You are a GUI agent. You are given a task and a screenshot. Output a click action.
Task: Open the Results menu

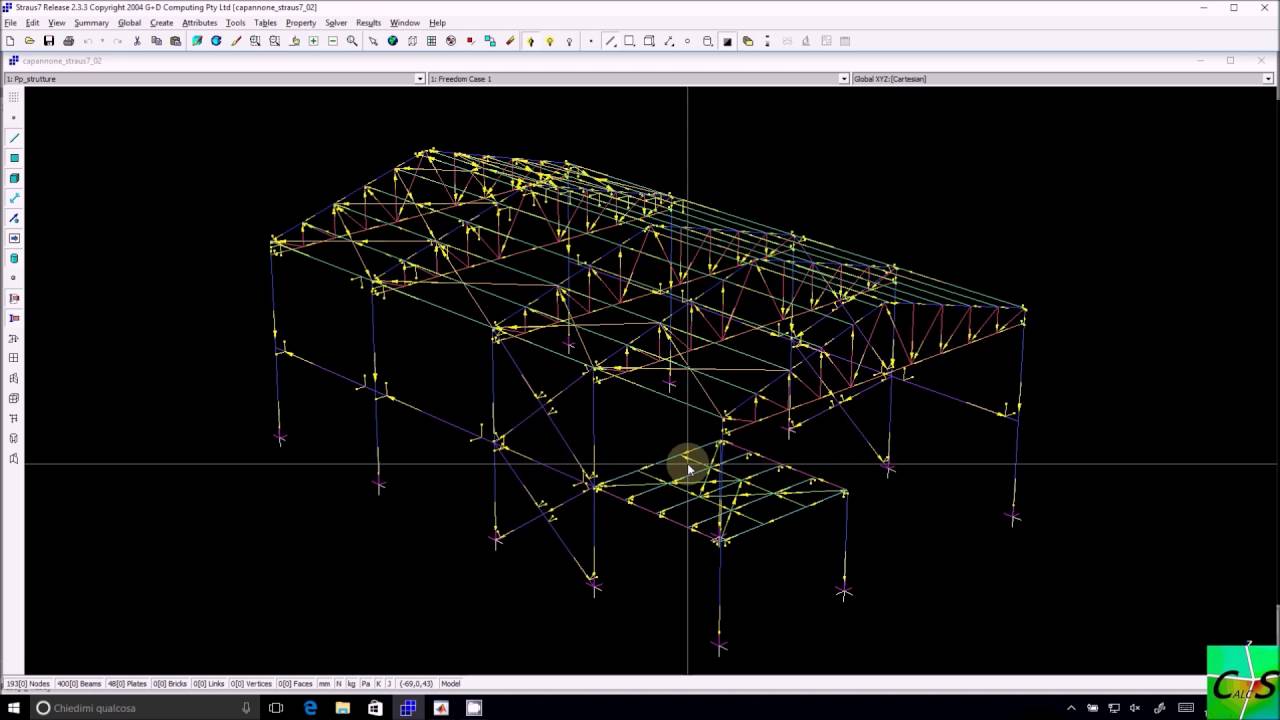(x=368, y=22)
